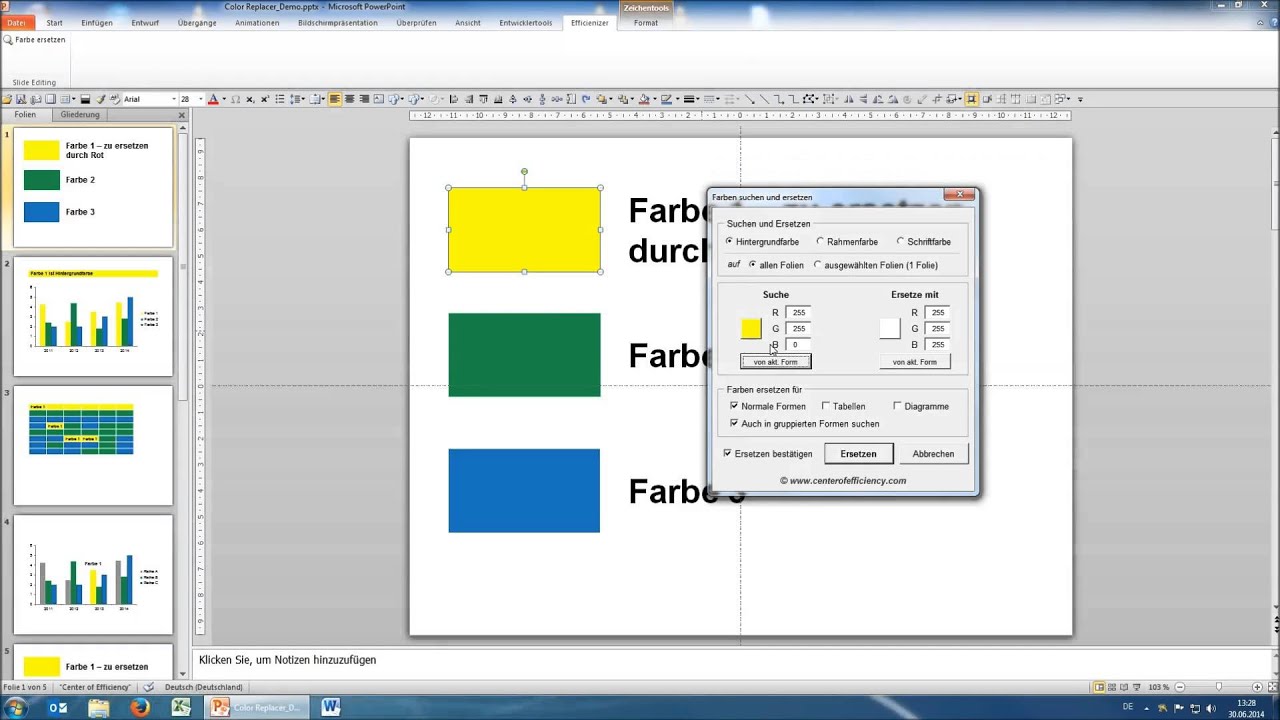
Task: Open Excel from the taskbar
Action: pos(180,707)
